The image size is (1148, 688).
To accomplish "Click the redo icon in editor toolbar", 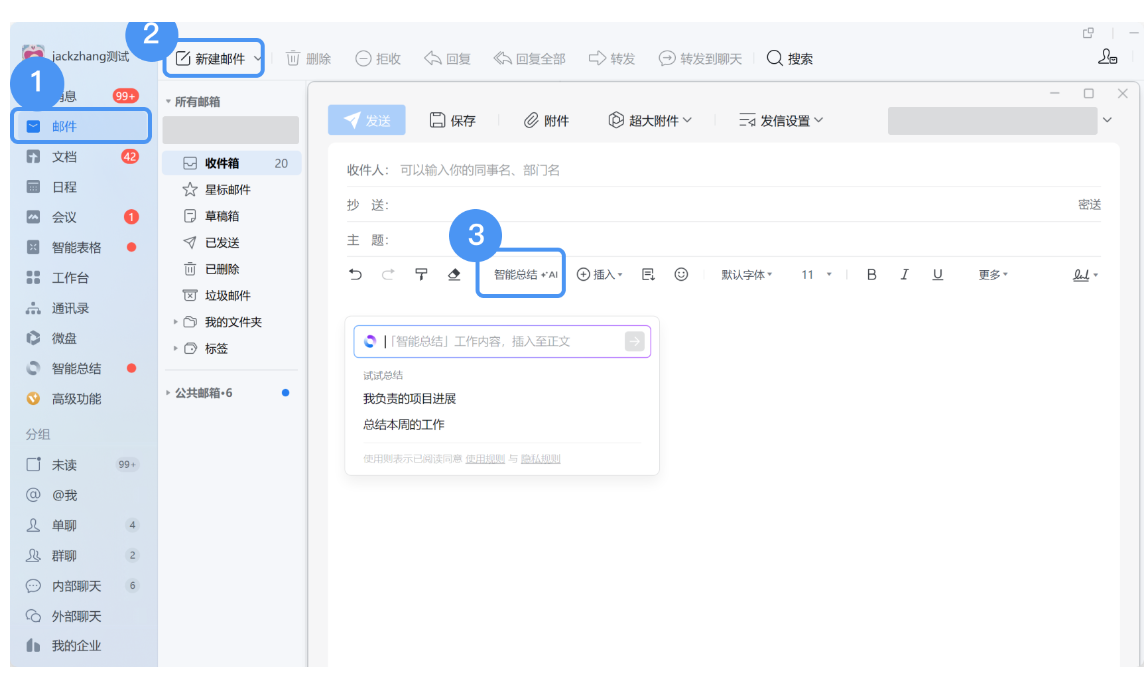I will [x=388, y=274].
